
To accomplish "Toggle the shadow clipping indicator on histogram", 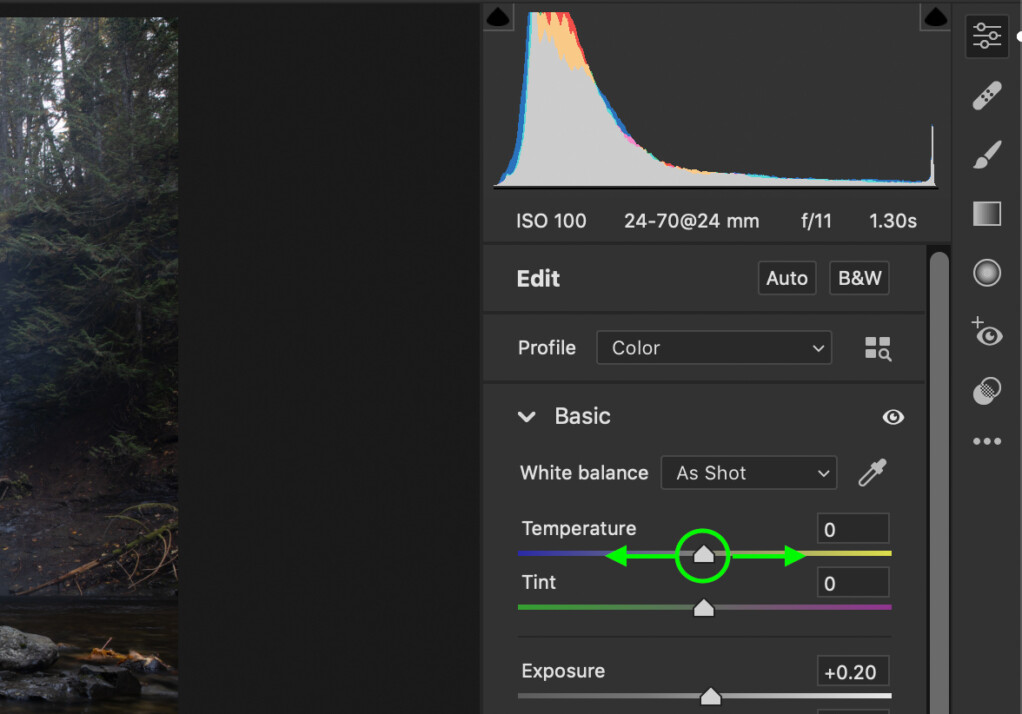I will click(x=497, y=17).
